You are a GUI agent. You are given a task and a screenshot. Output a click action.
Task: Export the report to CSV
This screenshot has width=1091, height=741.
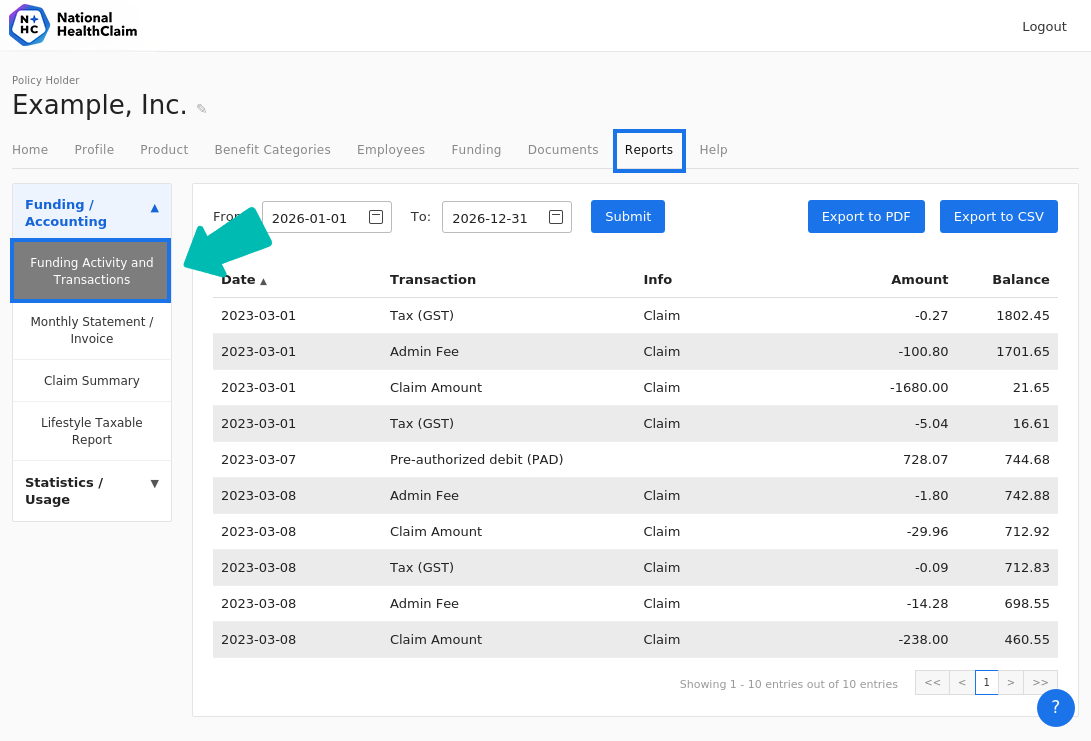(x=998, y=216)
